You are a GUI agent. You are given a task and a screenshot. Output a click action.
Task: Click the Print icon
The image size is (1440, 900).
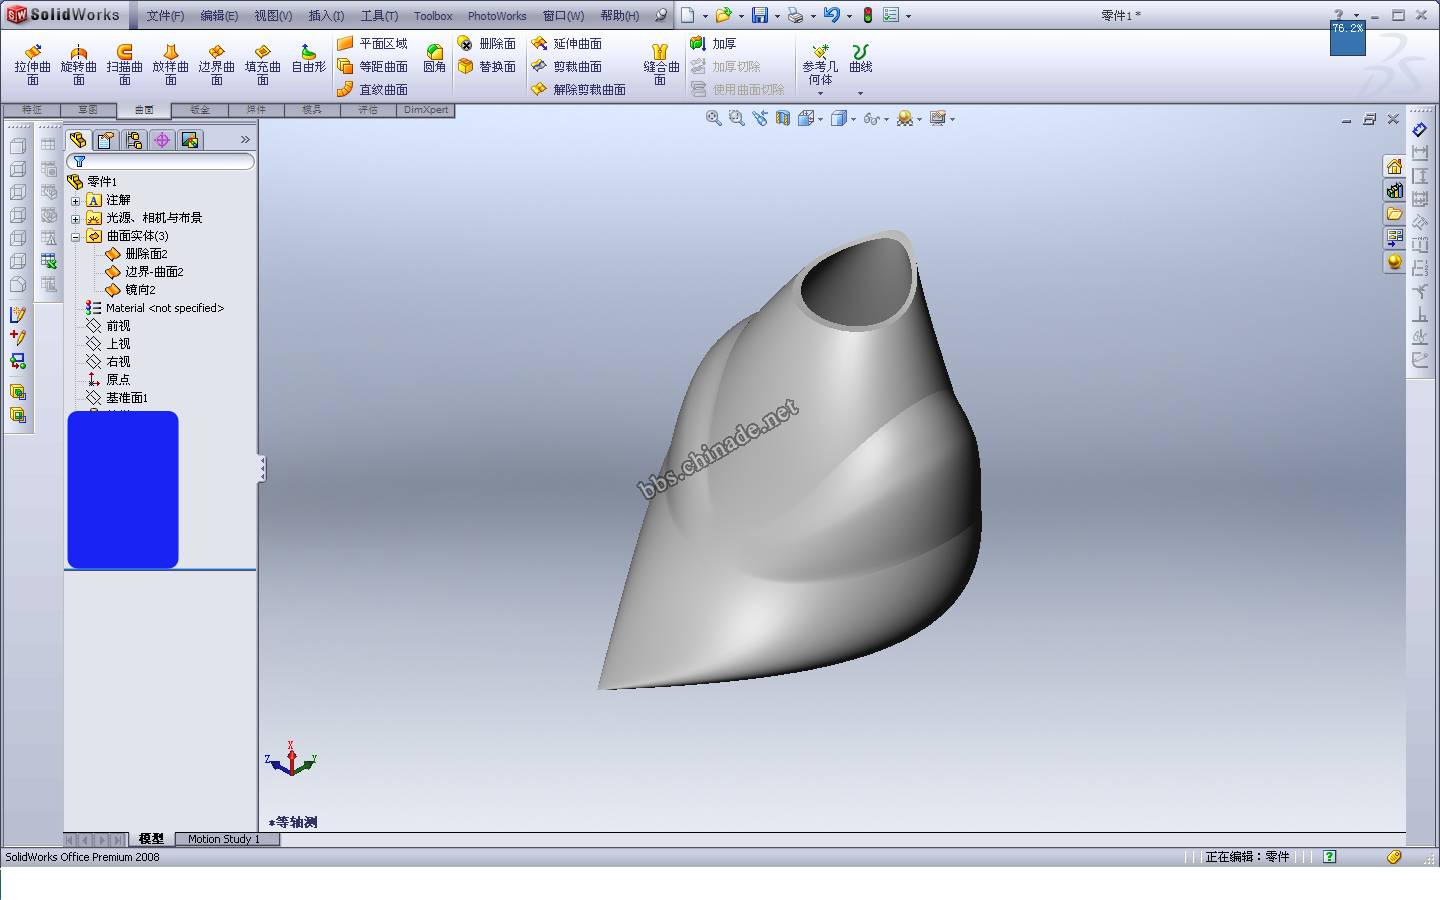click(x=795, y=15)
